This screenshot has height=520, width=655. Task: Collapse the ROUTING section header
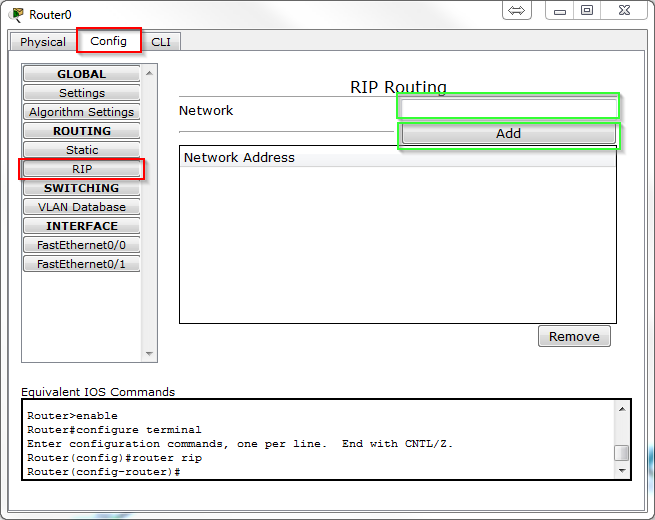click(82, 131)
